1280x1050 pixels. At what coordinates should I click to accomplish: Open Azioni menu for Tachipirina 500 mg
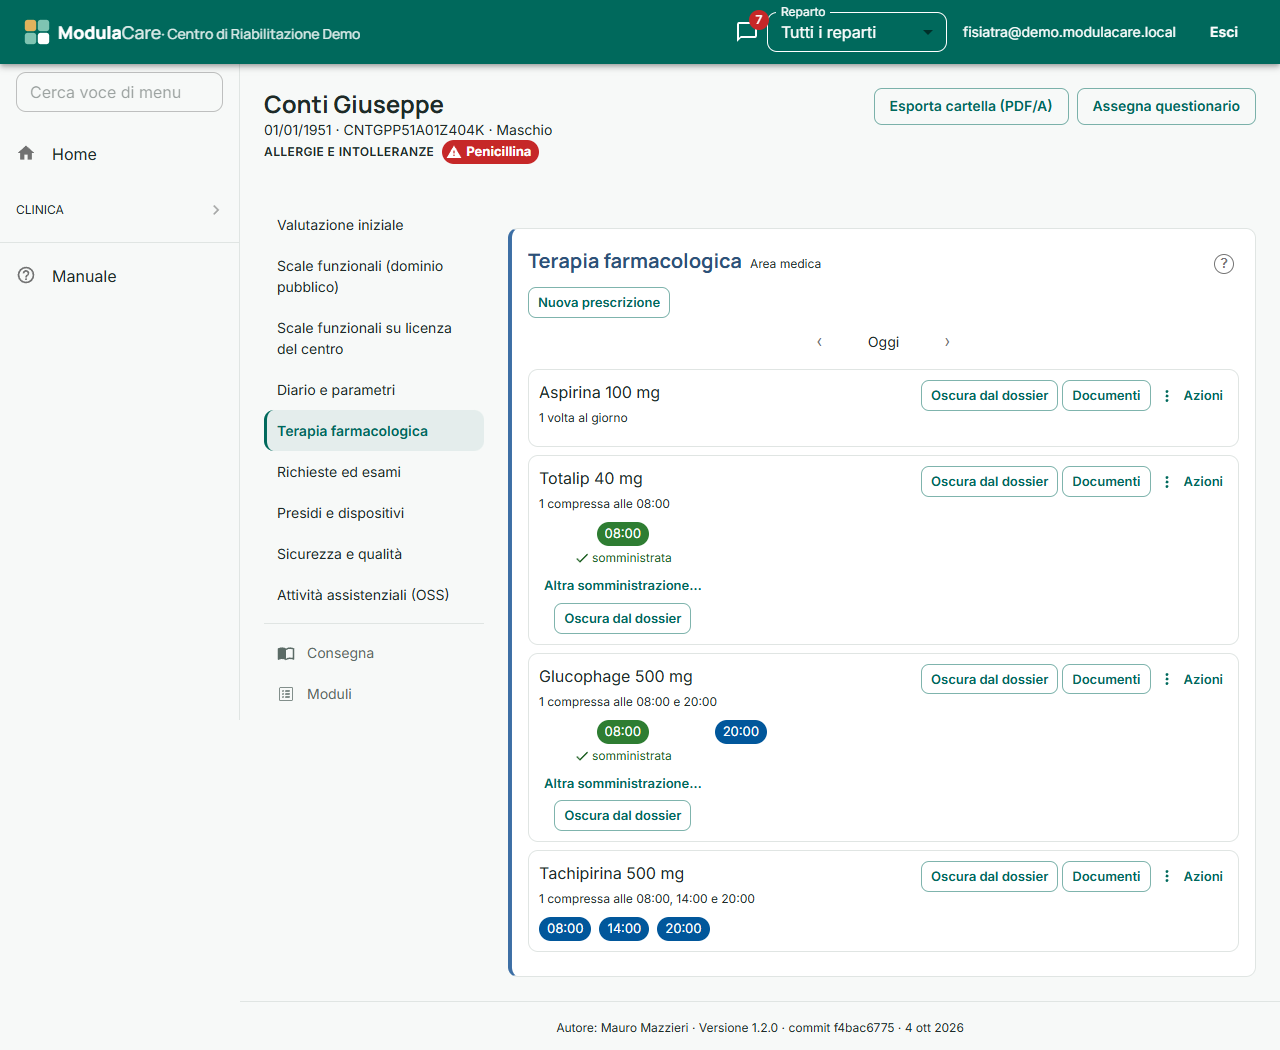click(x=1194, y=877)
